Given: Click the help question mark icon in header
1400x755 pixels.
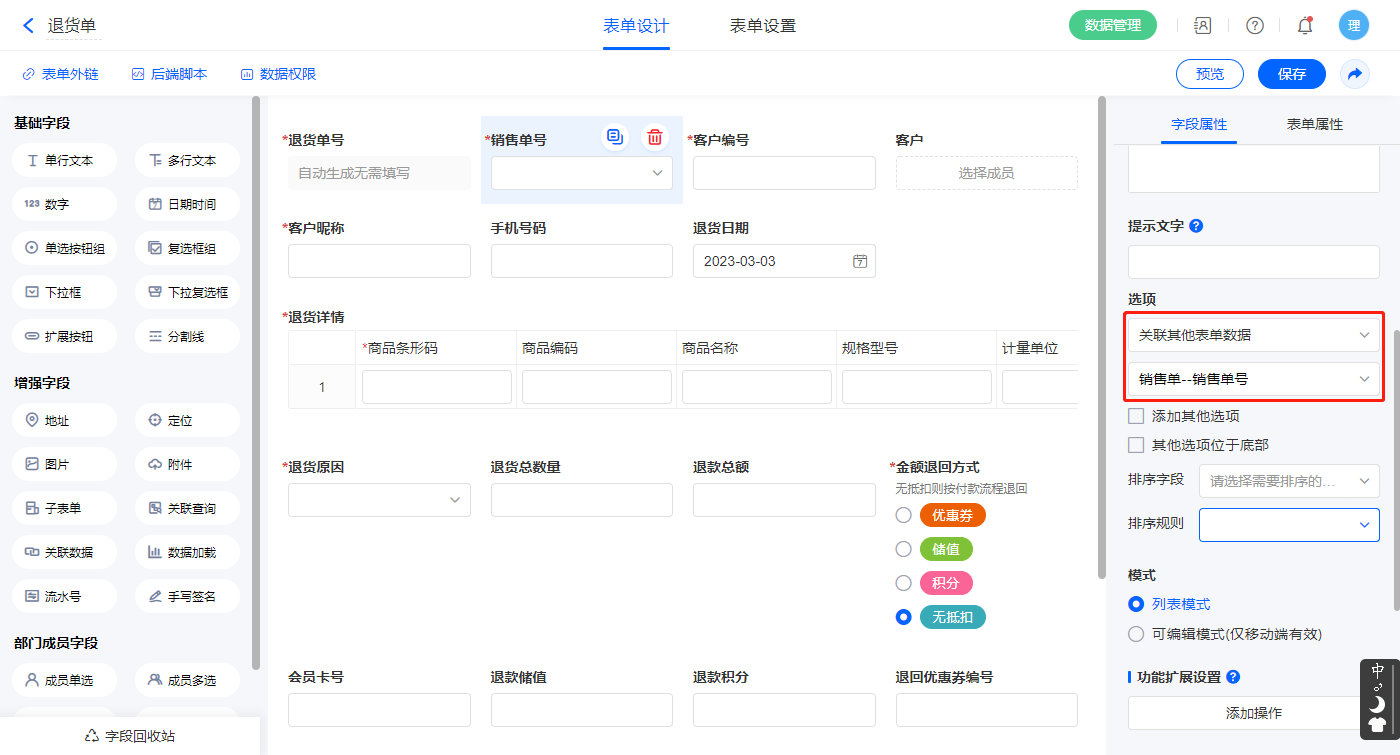Looking at the screenshot, I should [1254, 26].
